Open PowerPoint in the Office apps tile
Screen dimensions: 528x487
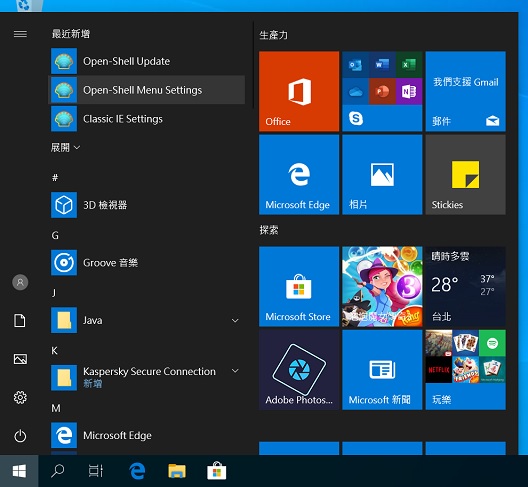[382, 91]
